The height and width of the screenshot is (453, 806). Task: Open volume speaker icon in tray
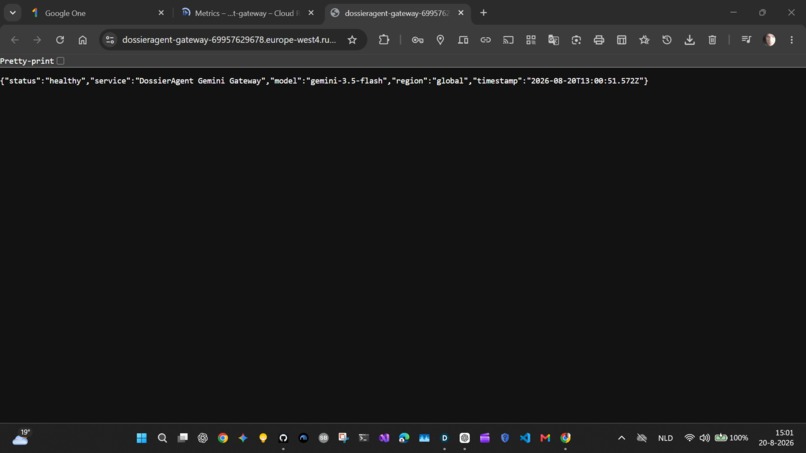(704, 438)
